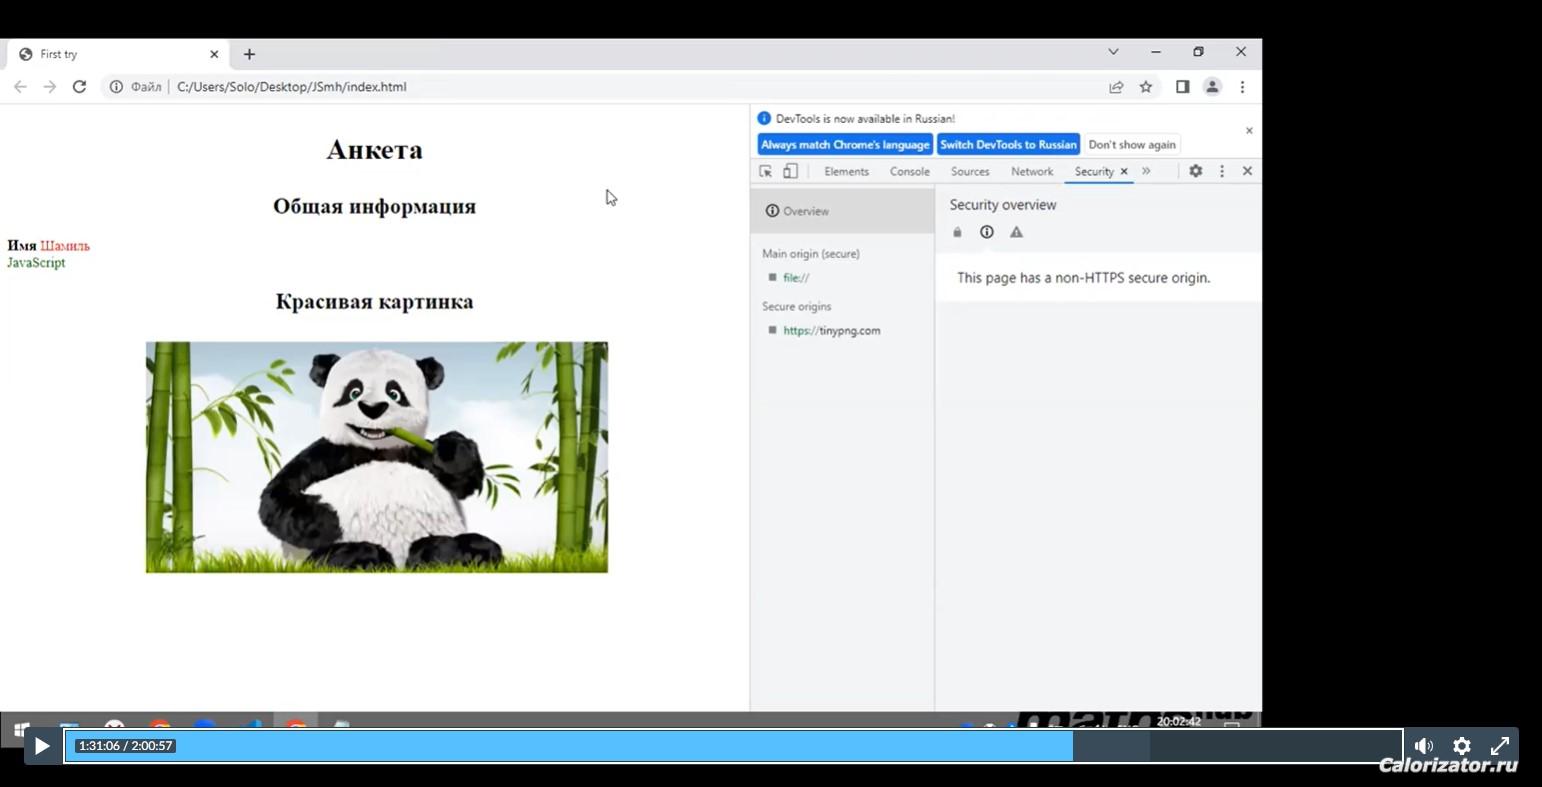Click the panda image
Image resolution: width=1542 pixels, height=787 pixels.
tap(377, 457)
